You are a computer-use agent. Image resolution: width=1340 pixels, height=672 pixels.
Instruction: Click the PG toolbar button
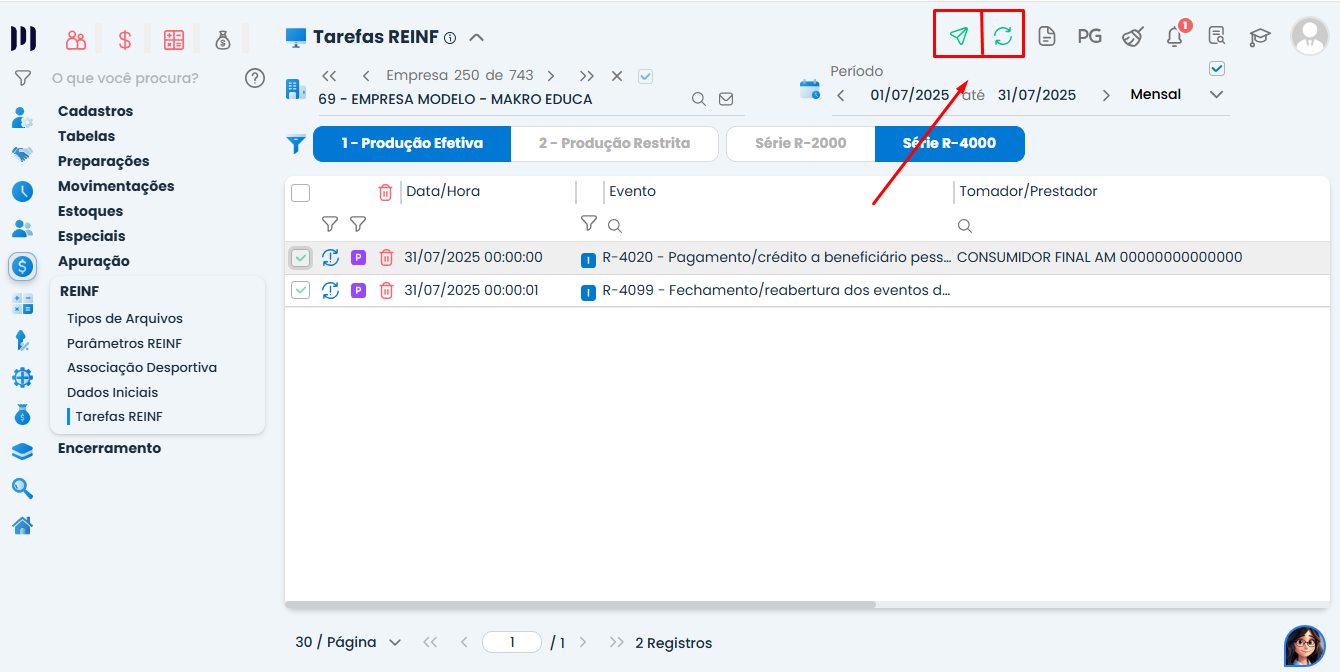pos(1089,37)
